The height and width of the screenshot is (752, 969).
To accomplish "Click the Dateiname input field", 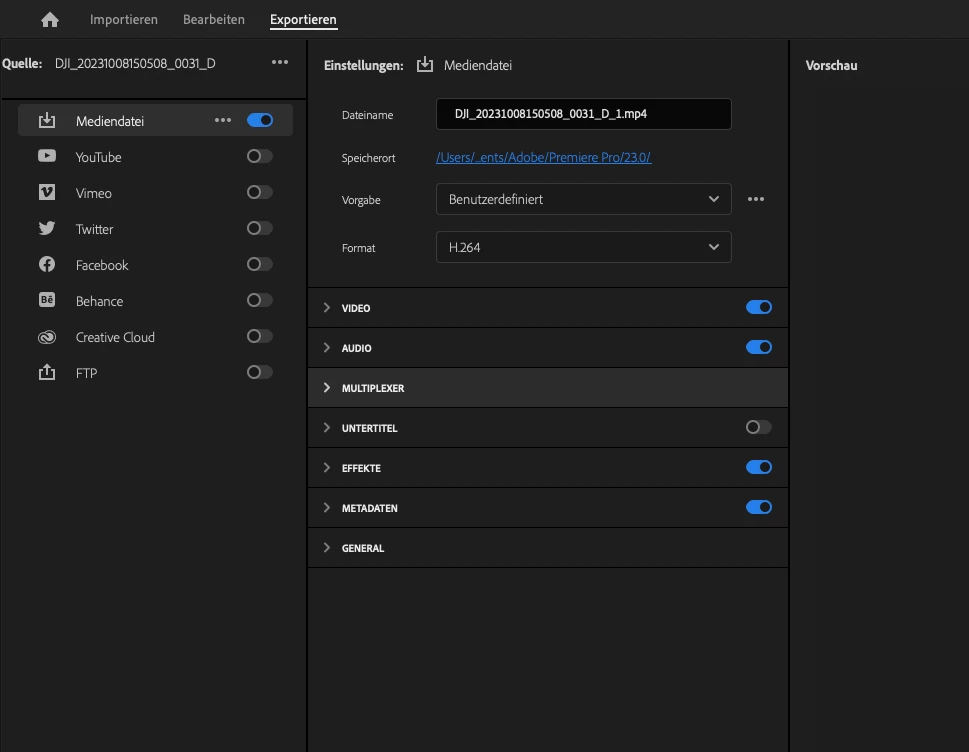I will click(x=583, y=114).
